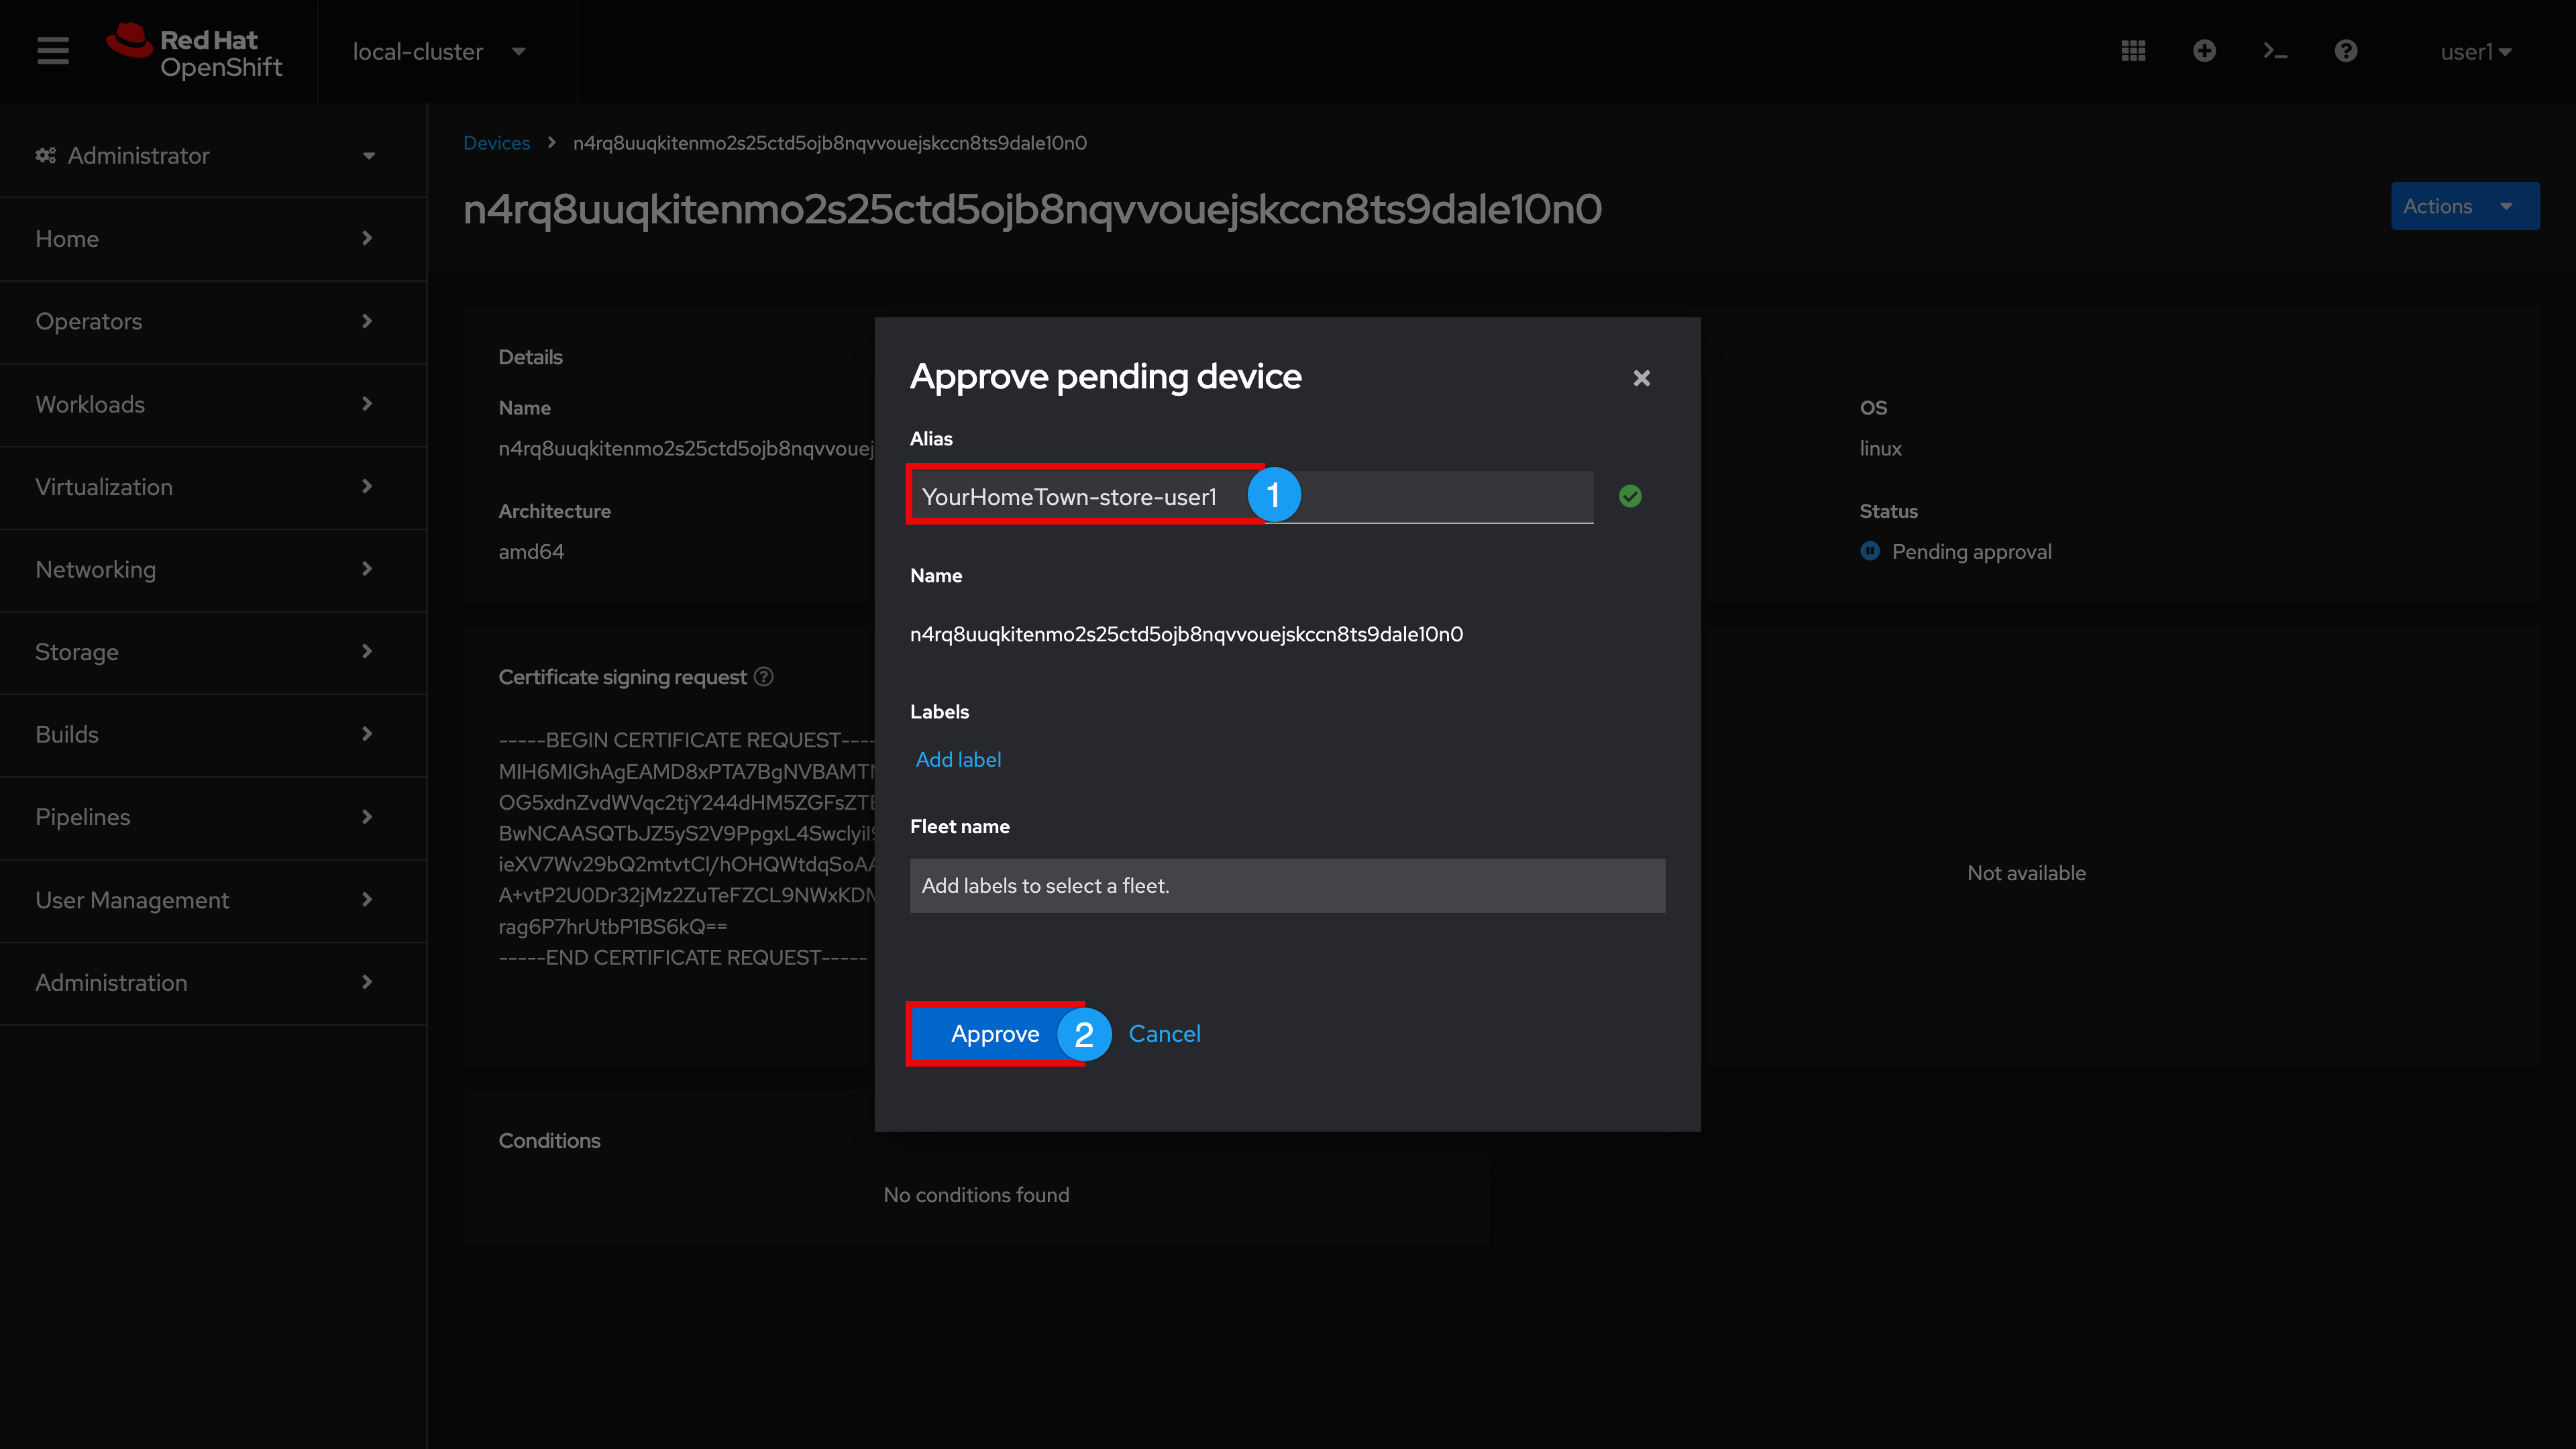This screenshot has height=1449, width=2576.
Task: Click the linux OS value
Action: pyautogui.click(x=1880, y=448)
